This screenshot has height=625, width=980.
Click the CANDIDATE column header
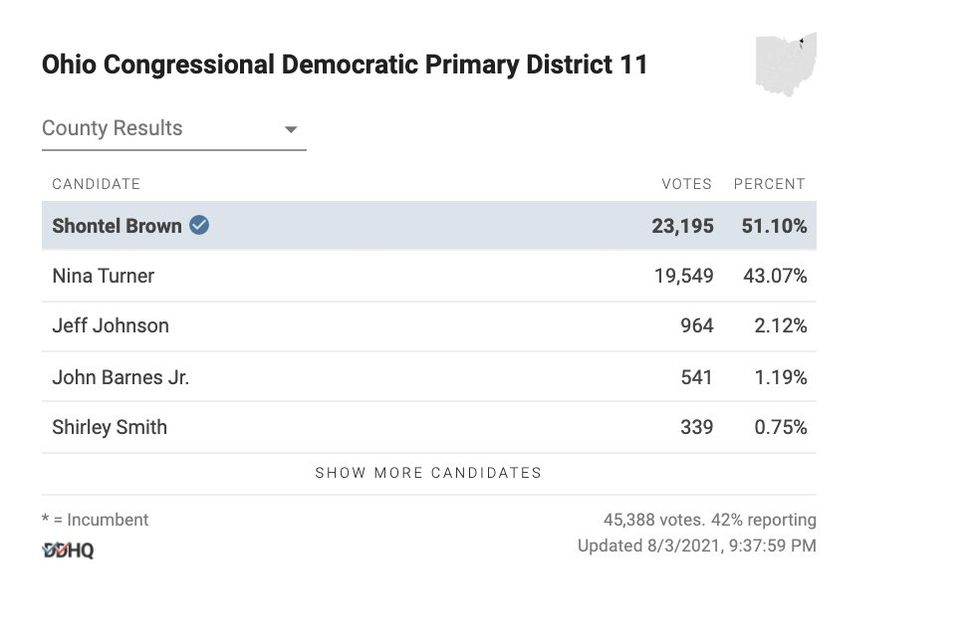(96, 184)
